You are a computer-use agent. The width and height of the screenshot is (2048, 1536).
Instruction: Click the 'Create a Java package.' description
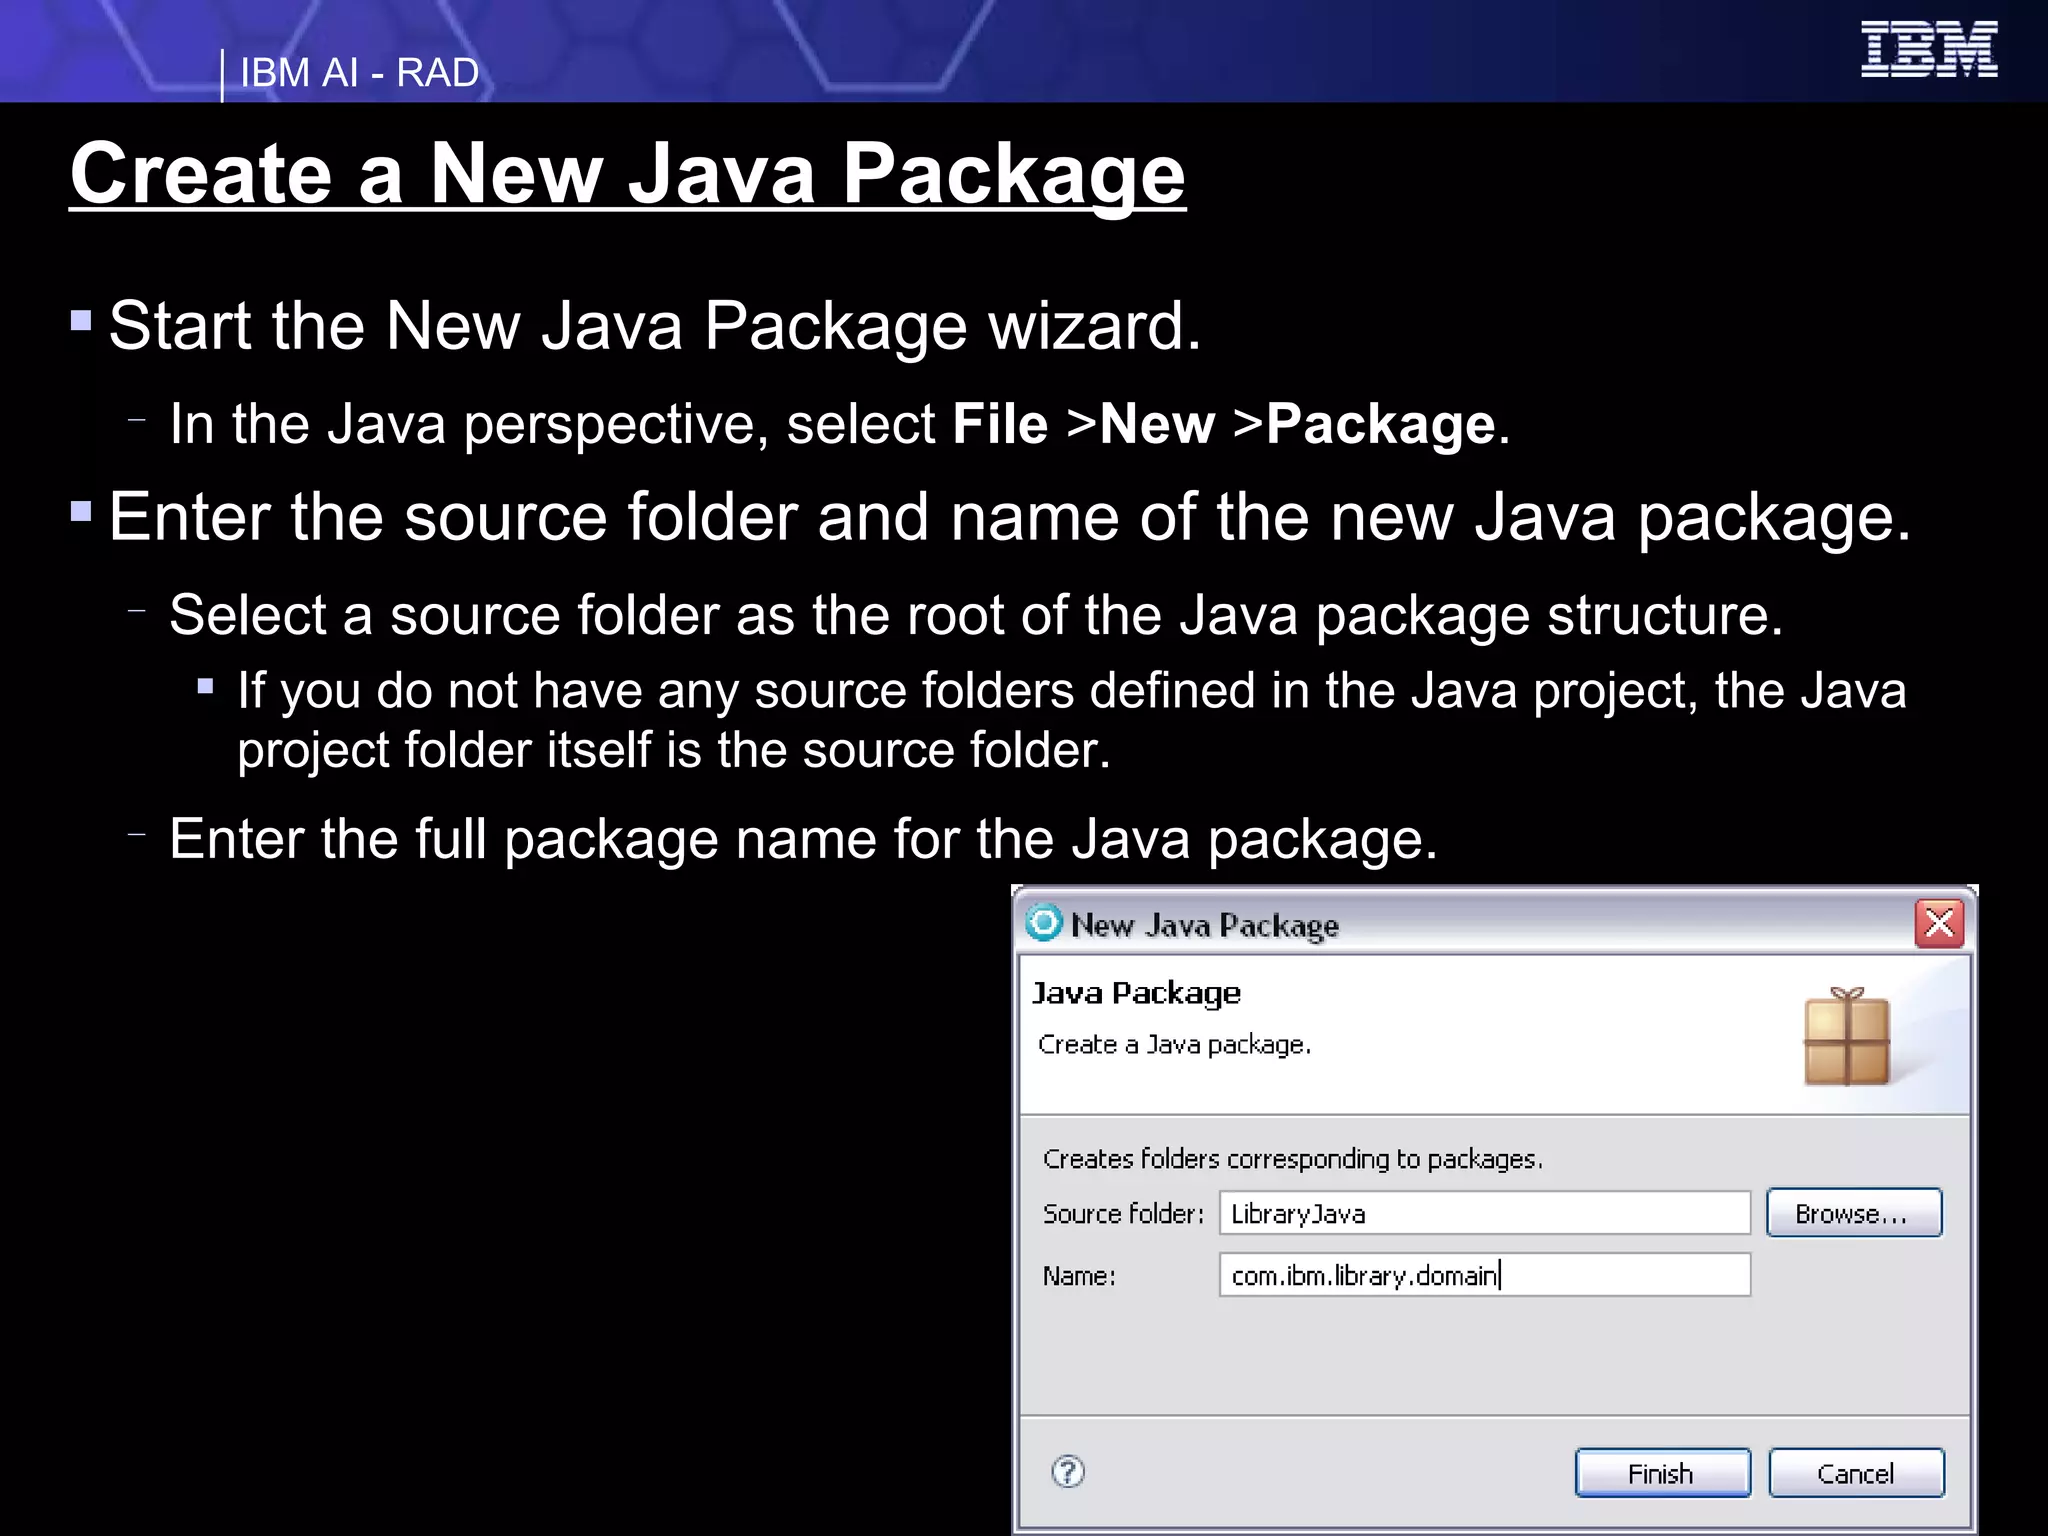1174,1045
